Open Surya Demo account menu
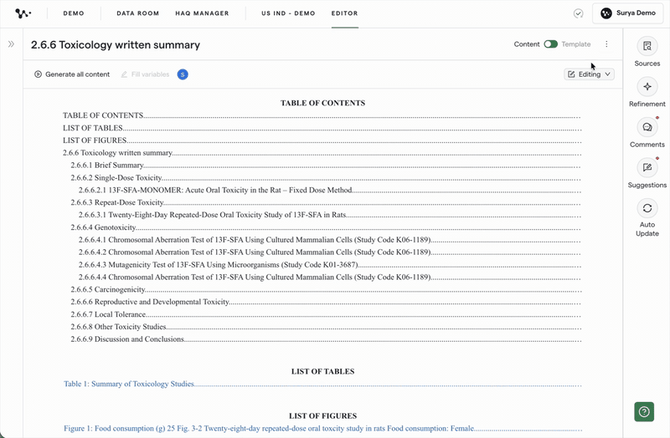Screen dimensions: 670x438 pos(627,13)
